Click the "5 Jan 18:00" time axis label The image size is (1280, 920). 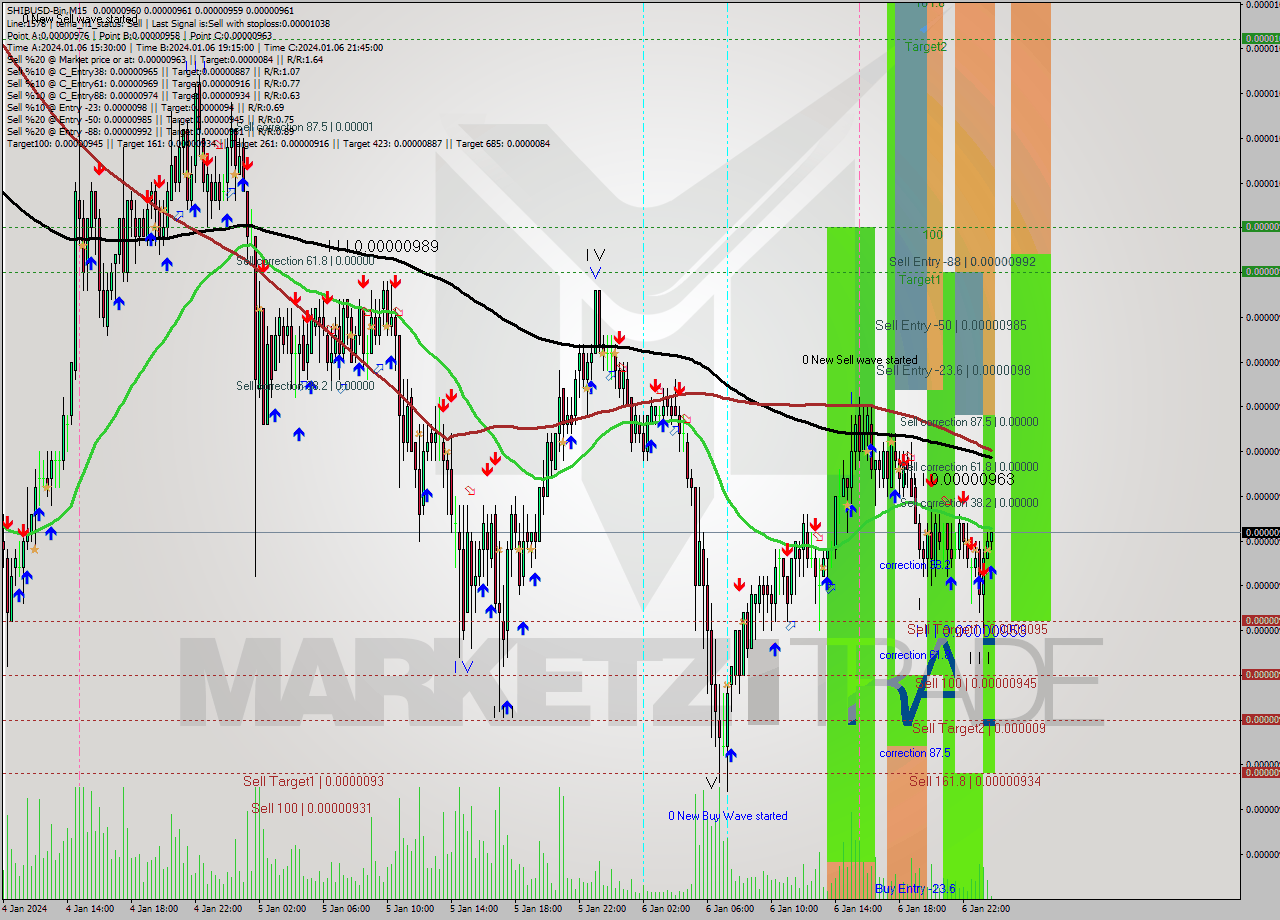(x=536, y=909)
